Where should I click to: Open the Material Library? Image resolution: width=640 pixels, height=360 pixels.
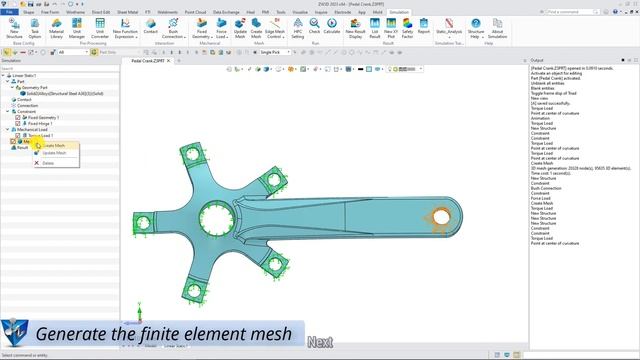56,28
